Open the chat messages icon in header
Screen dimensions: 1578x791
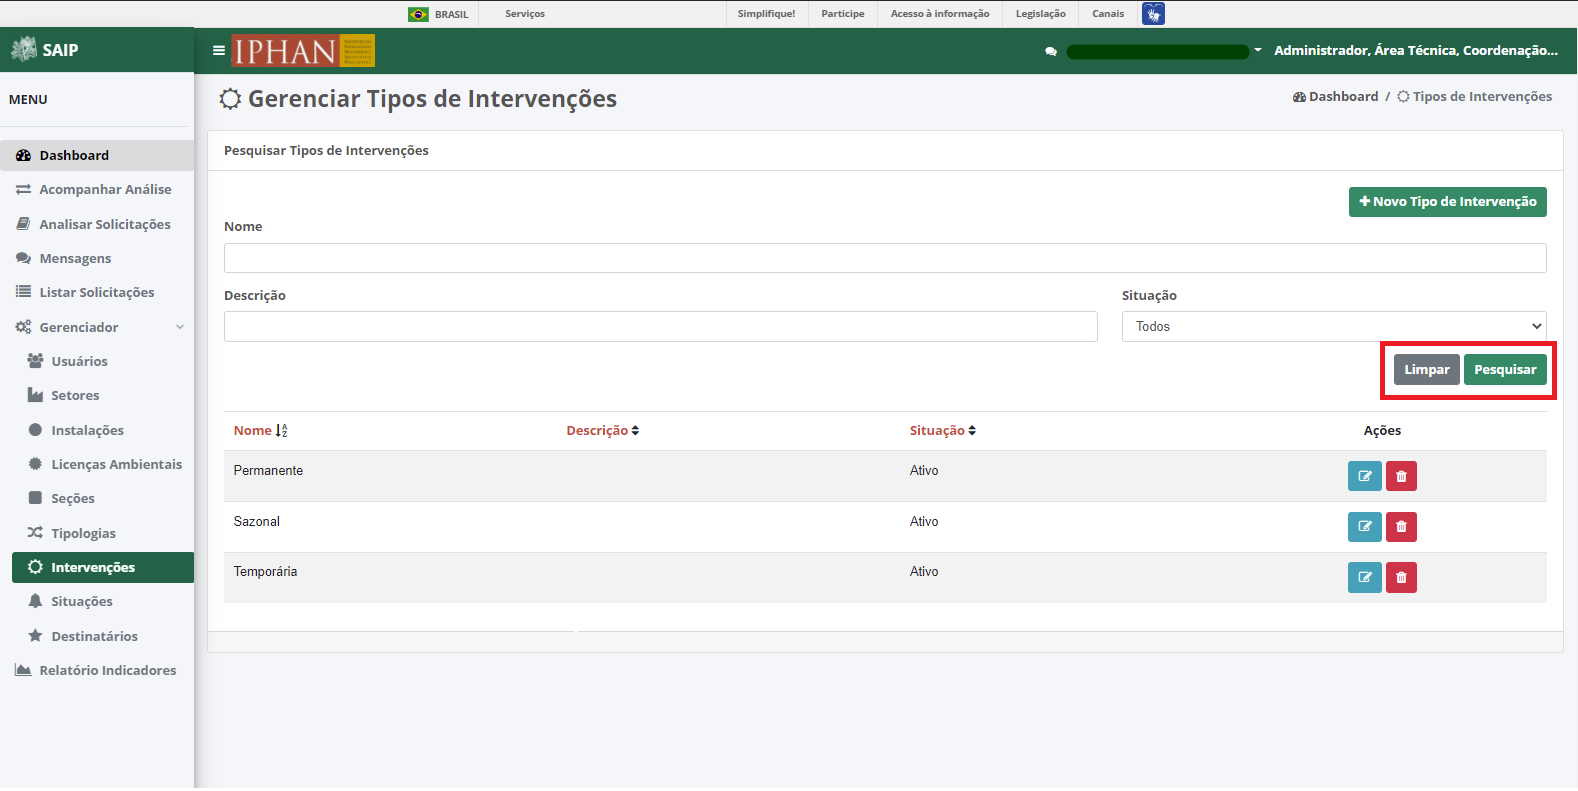1051,51
